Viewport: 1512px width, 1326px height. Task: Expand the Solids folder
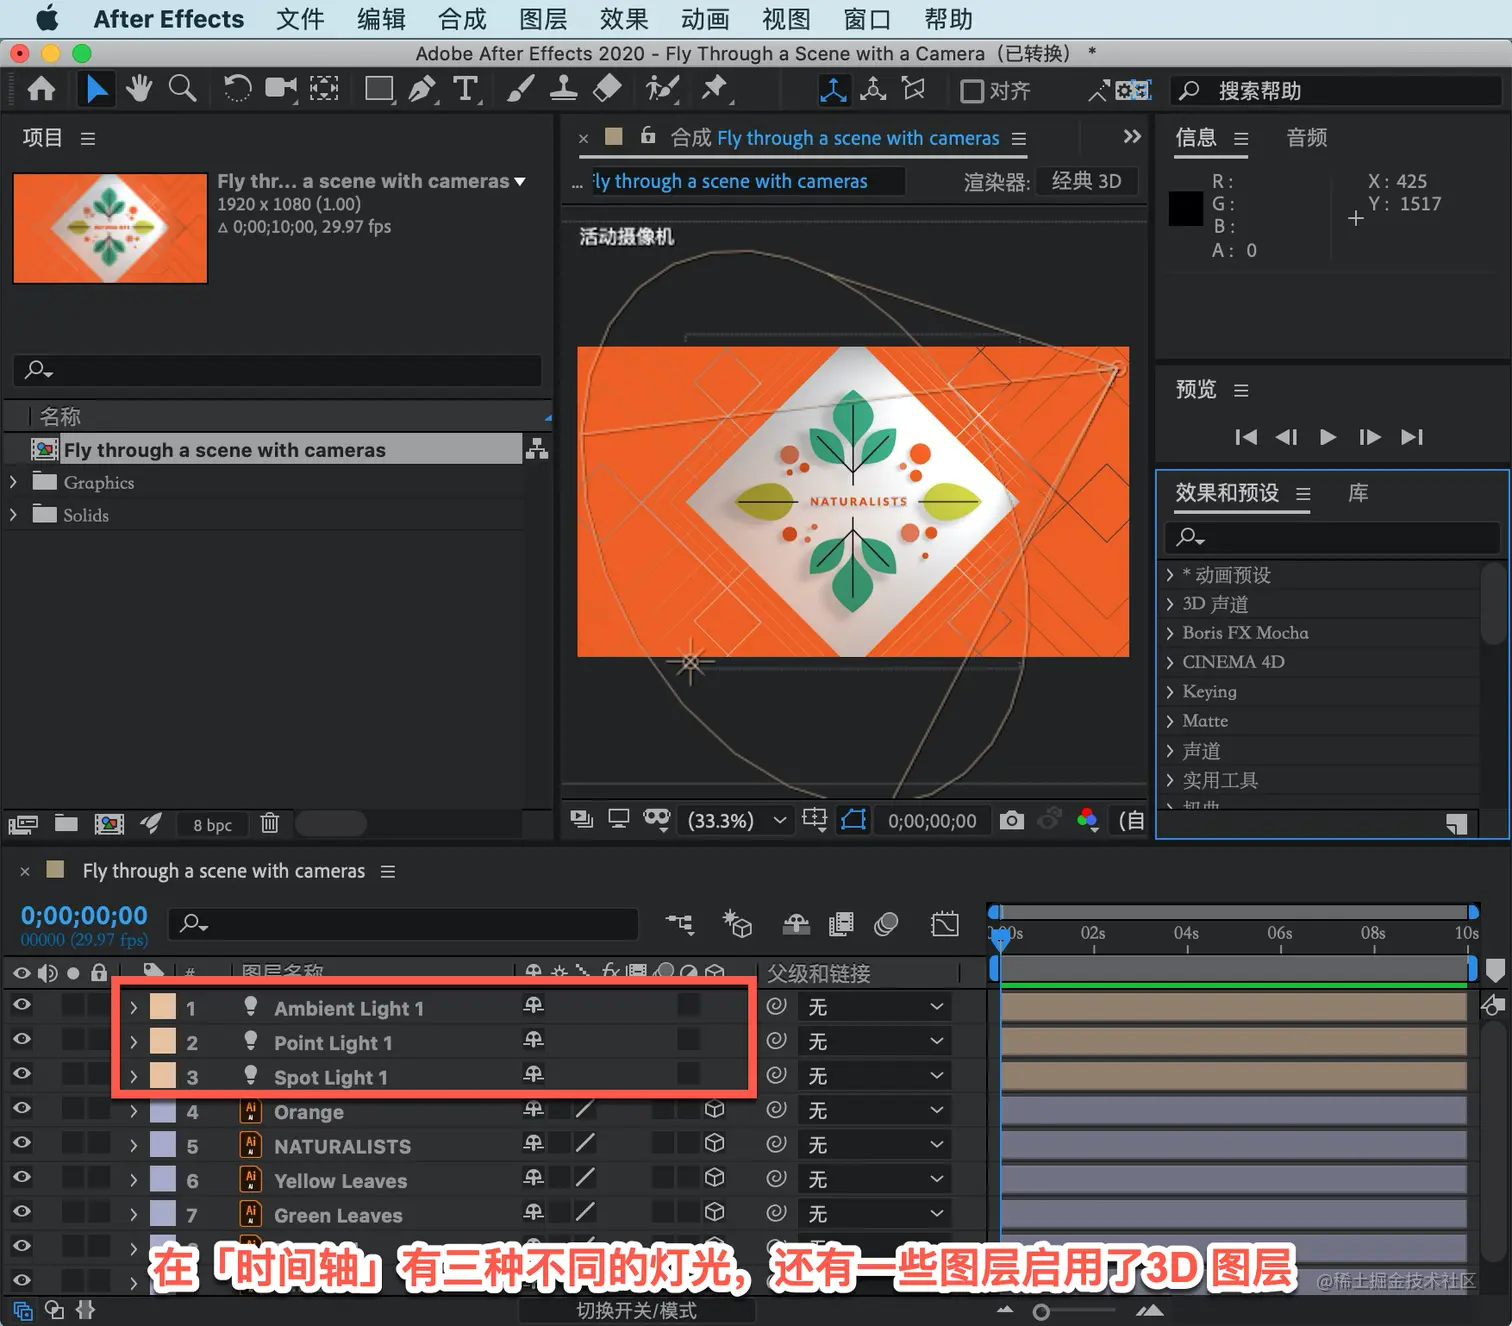tap(13, 515)
